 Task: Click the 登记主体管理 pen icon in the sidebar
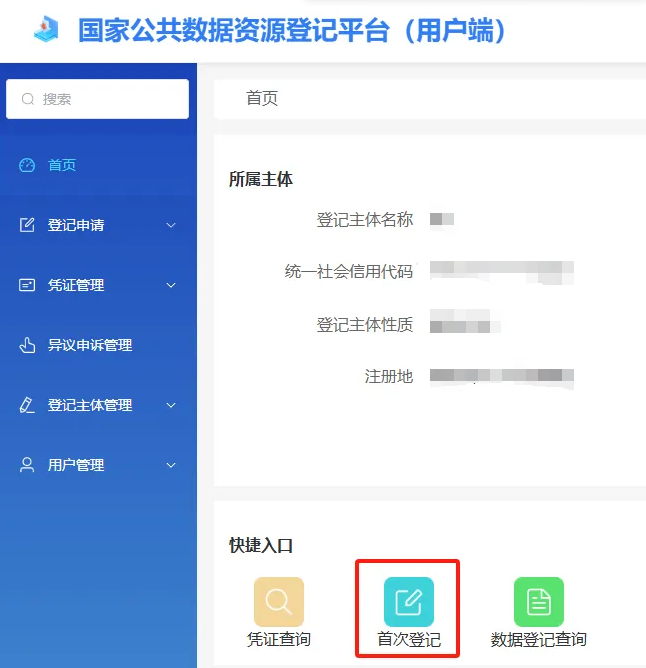[27, 405]
